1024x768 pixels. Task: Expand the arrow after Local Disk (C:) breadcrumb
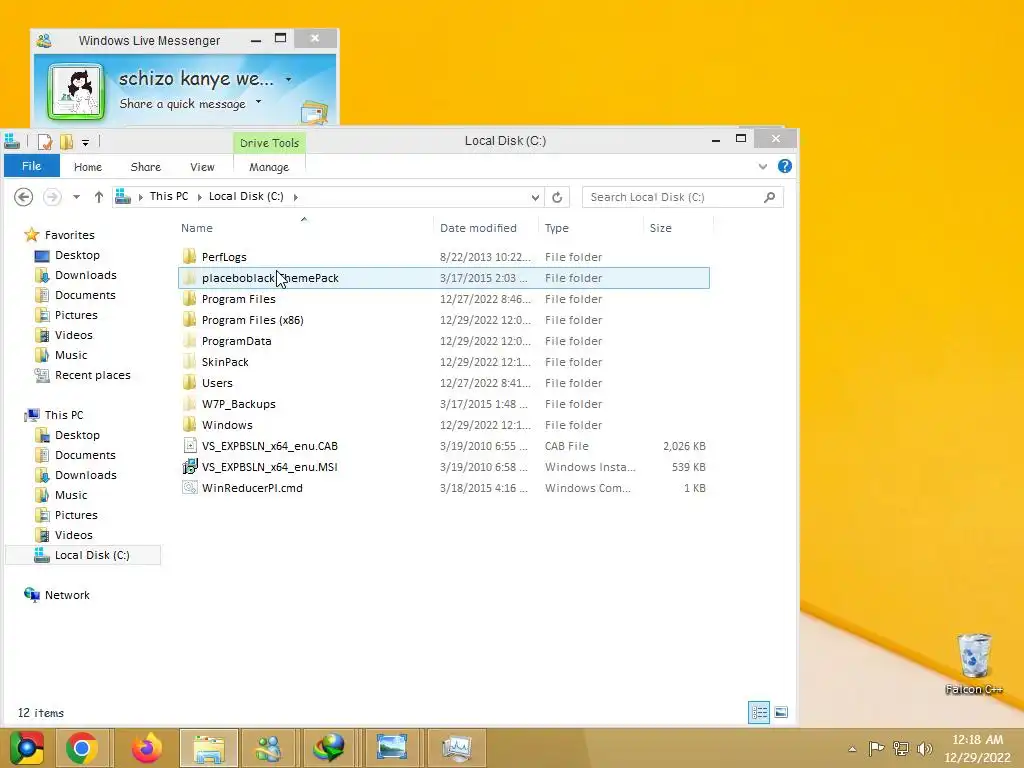click(x=296, y=197)
